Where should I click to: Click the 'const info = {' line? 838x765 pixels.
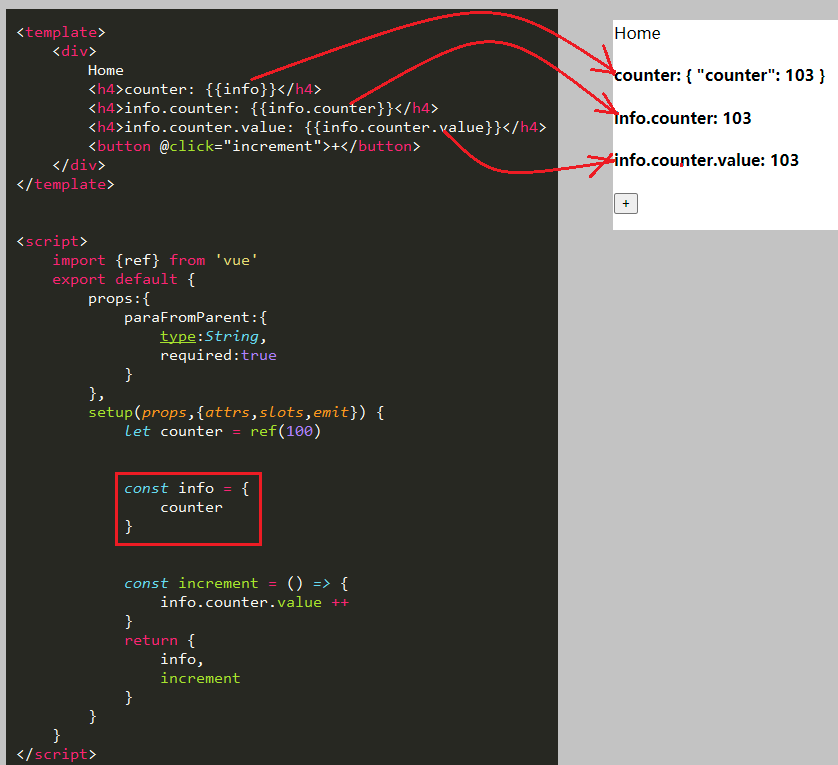[187, 488]
